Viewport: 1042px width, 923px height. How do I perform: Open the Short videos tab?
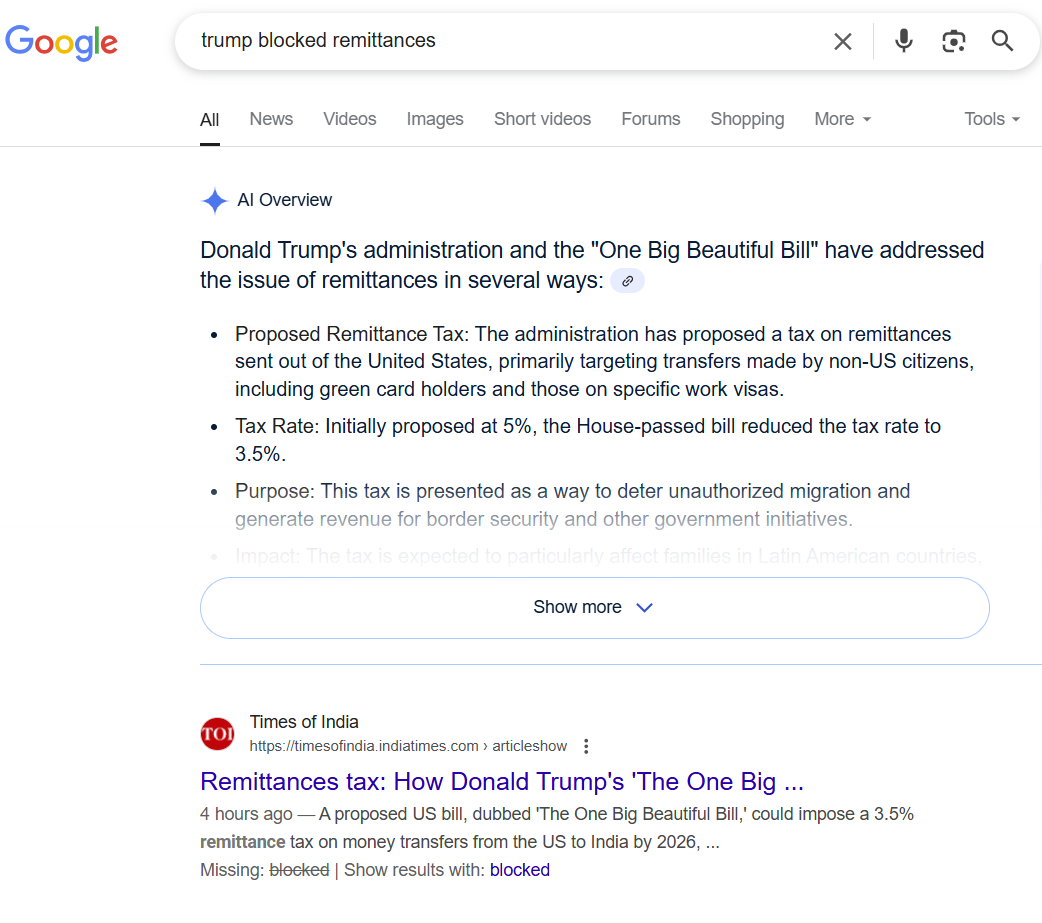(x=542, y=119)
